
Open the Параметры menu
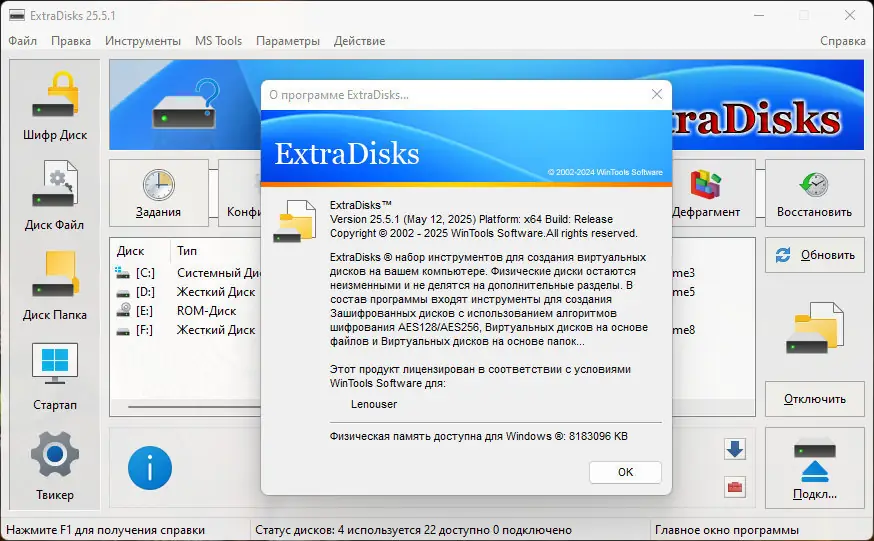coord(288,41)
